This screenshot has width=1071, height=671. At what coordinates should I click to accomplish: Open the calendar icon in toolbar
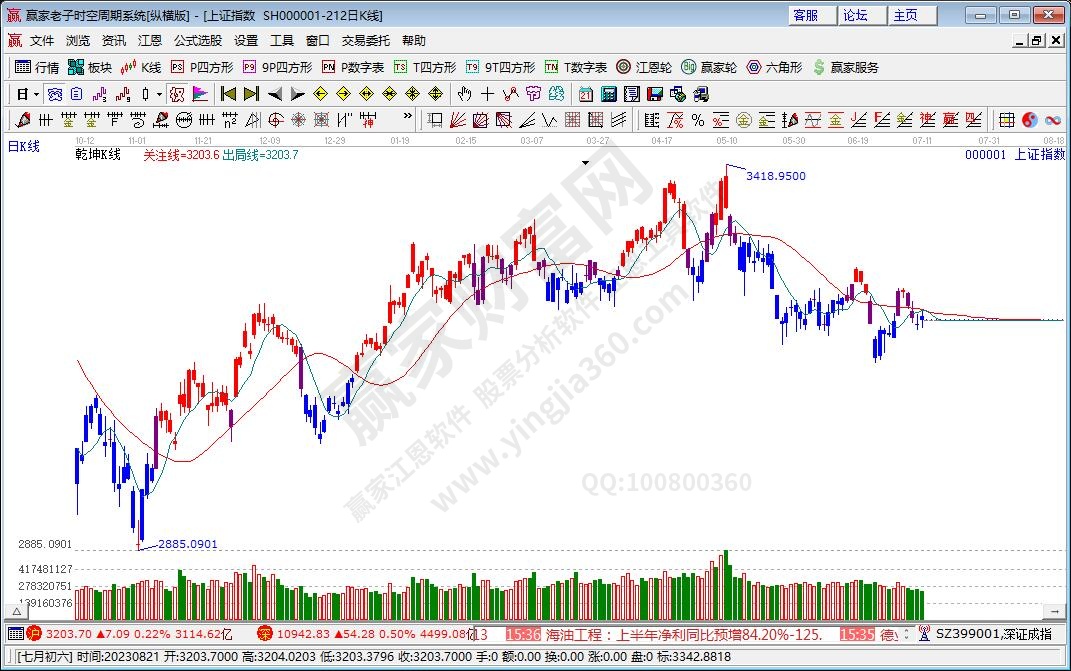(585, 94)
